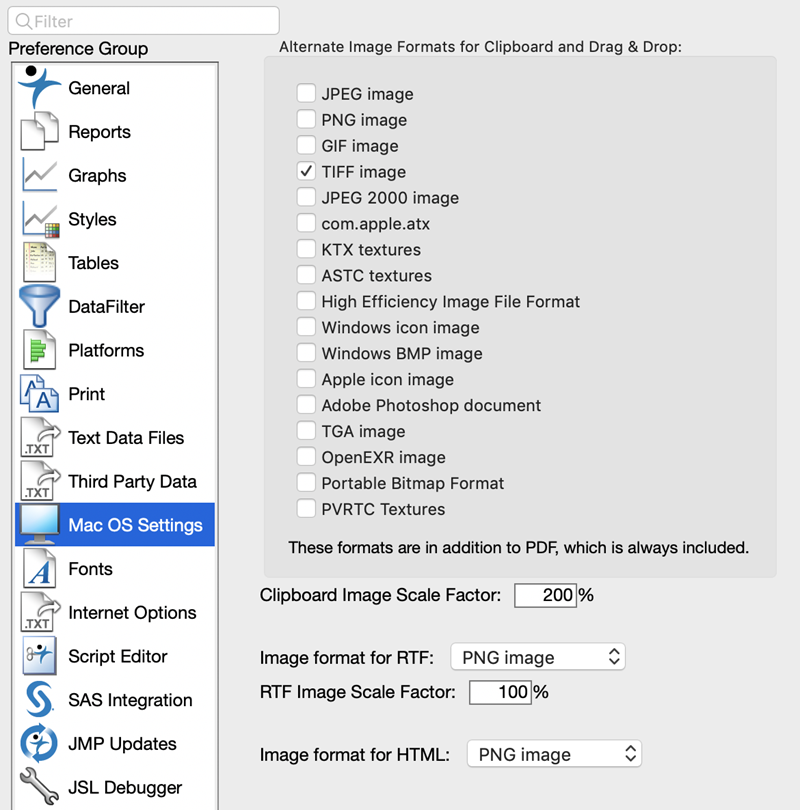Check the Windows BMP image box
This screenshot has height=810, width=800.
[306, 352]
